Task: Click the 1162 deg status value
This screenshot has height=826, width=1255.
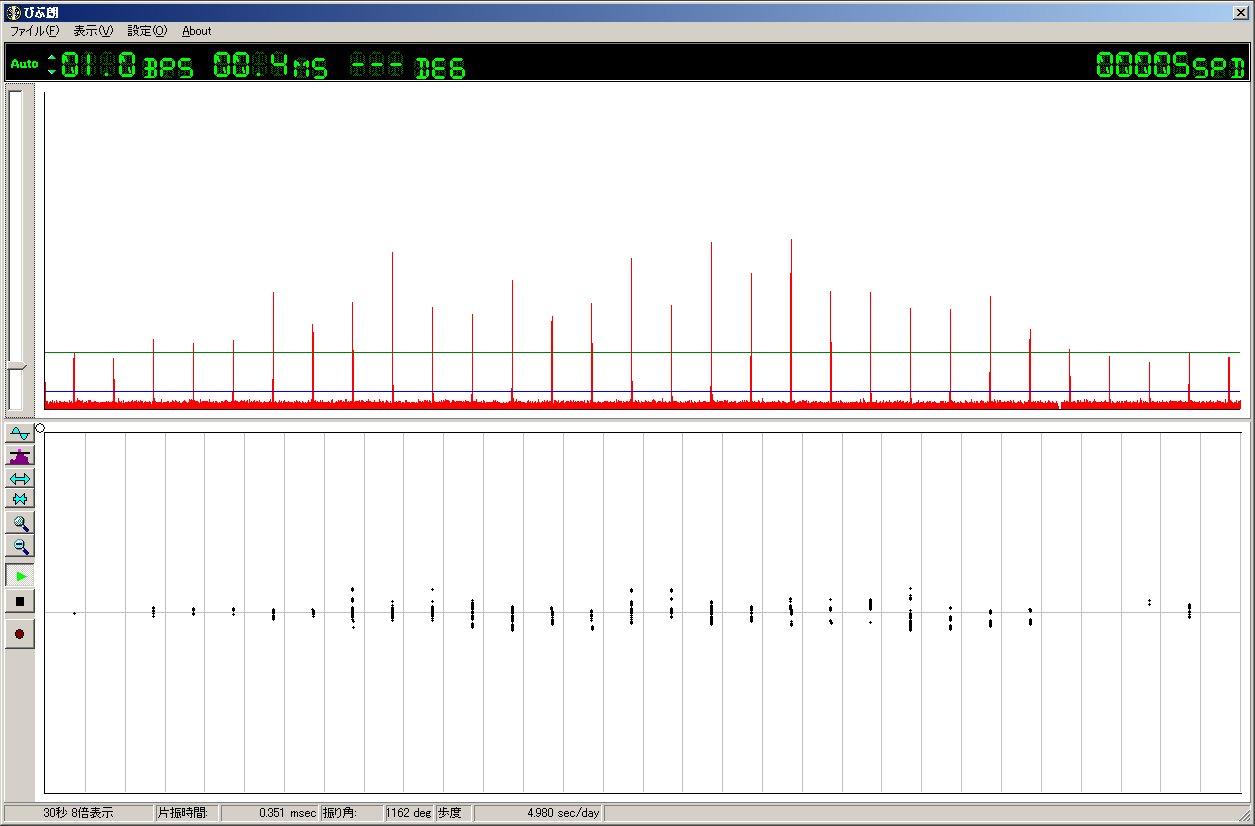Action: pos(408,813)
